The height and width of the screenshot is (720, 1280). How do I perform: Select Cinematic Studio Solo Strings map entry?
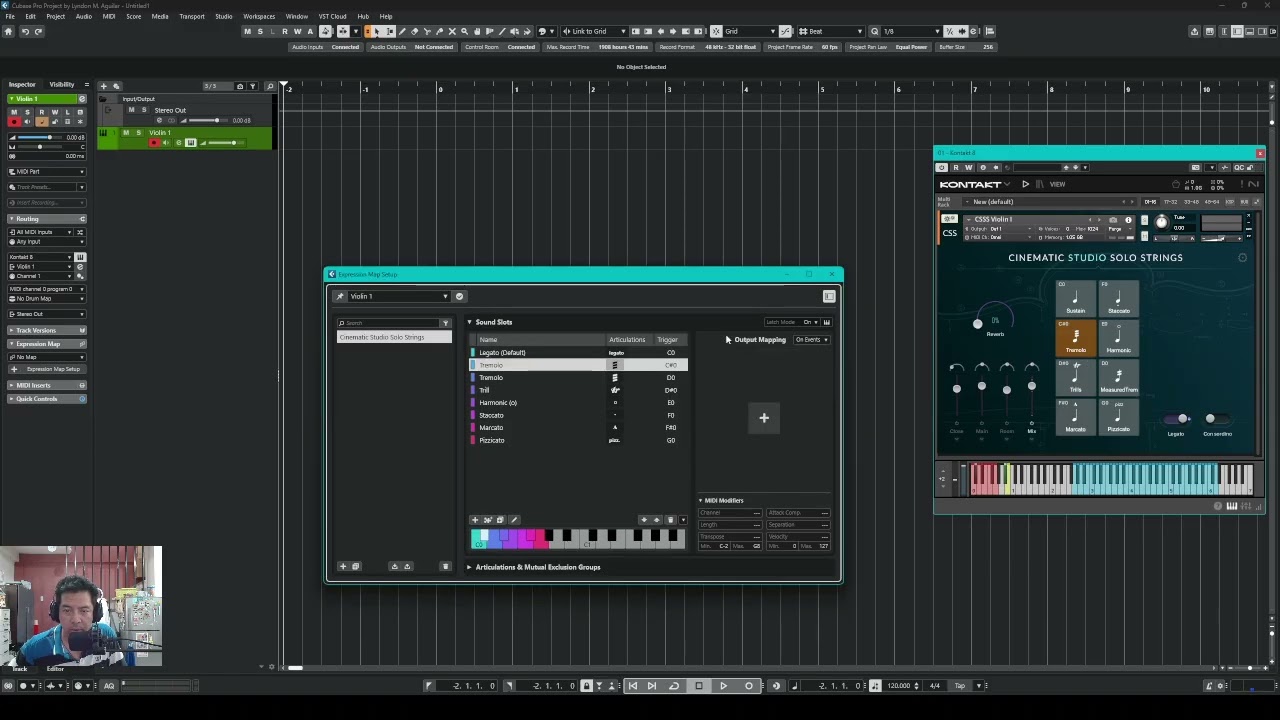[394, 338]
